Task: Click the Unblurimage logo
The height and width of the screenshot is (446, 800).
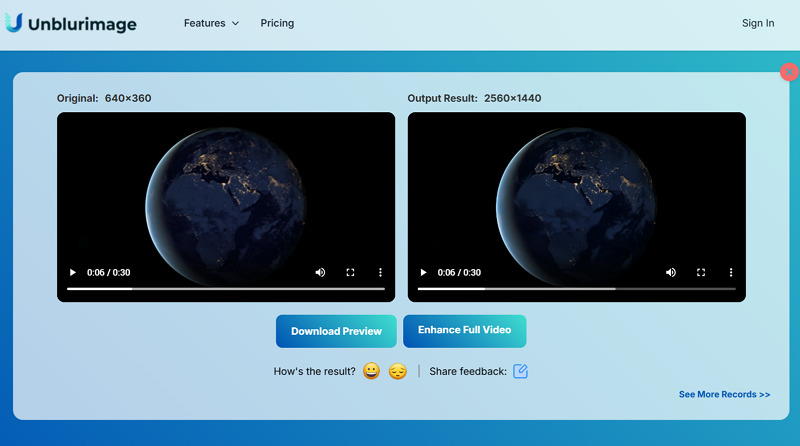Action: [x=70, y=23]
